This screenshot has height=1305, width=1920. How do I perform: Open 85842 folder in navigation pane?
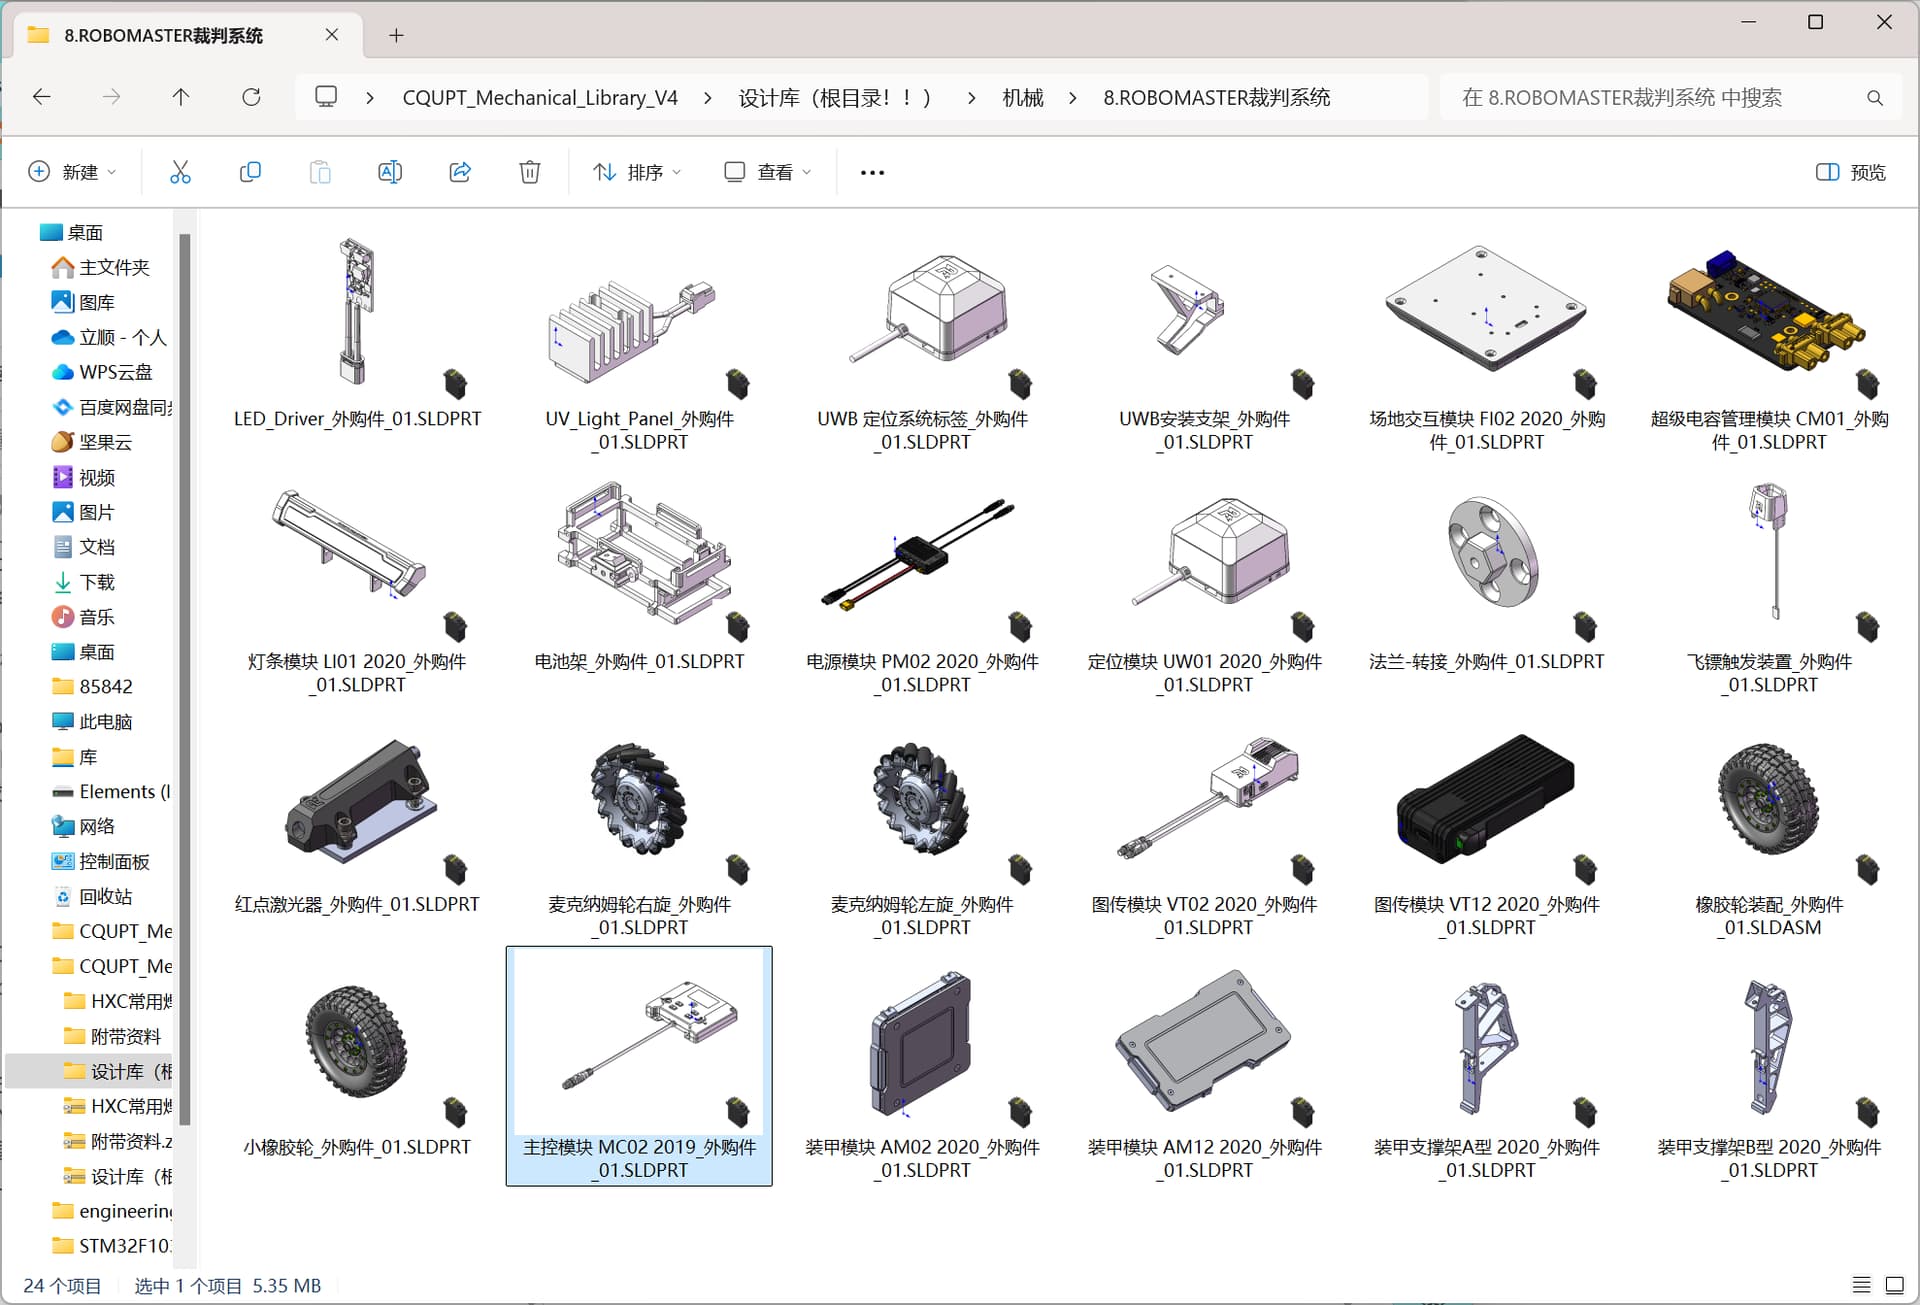93,687
